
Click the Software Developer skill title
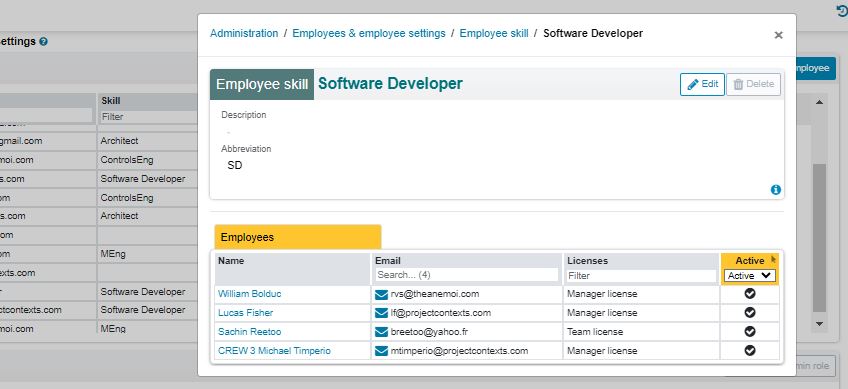coord(390,84)
